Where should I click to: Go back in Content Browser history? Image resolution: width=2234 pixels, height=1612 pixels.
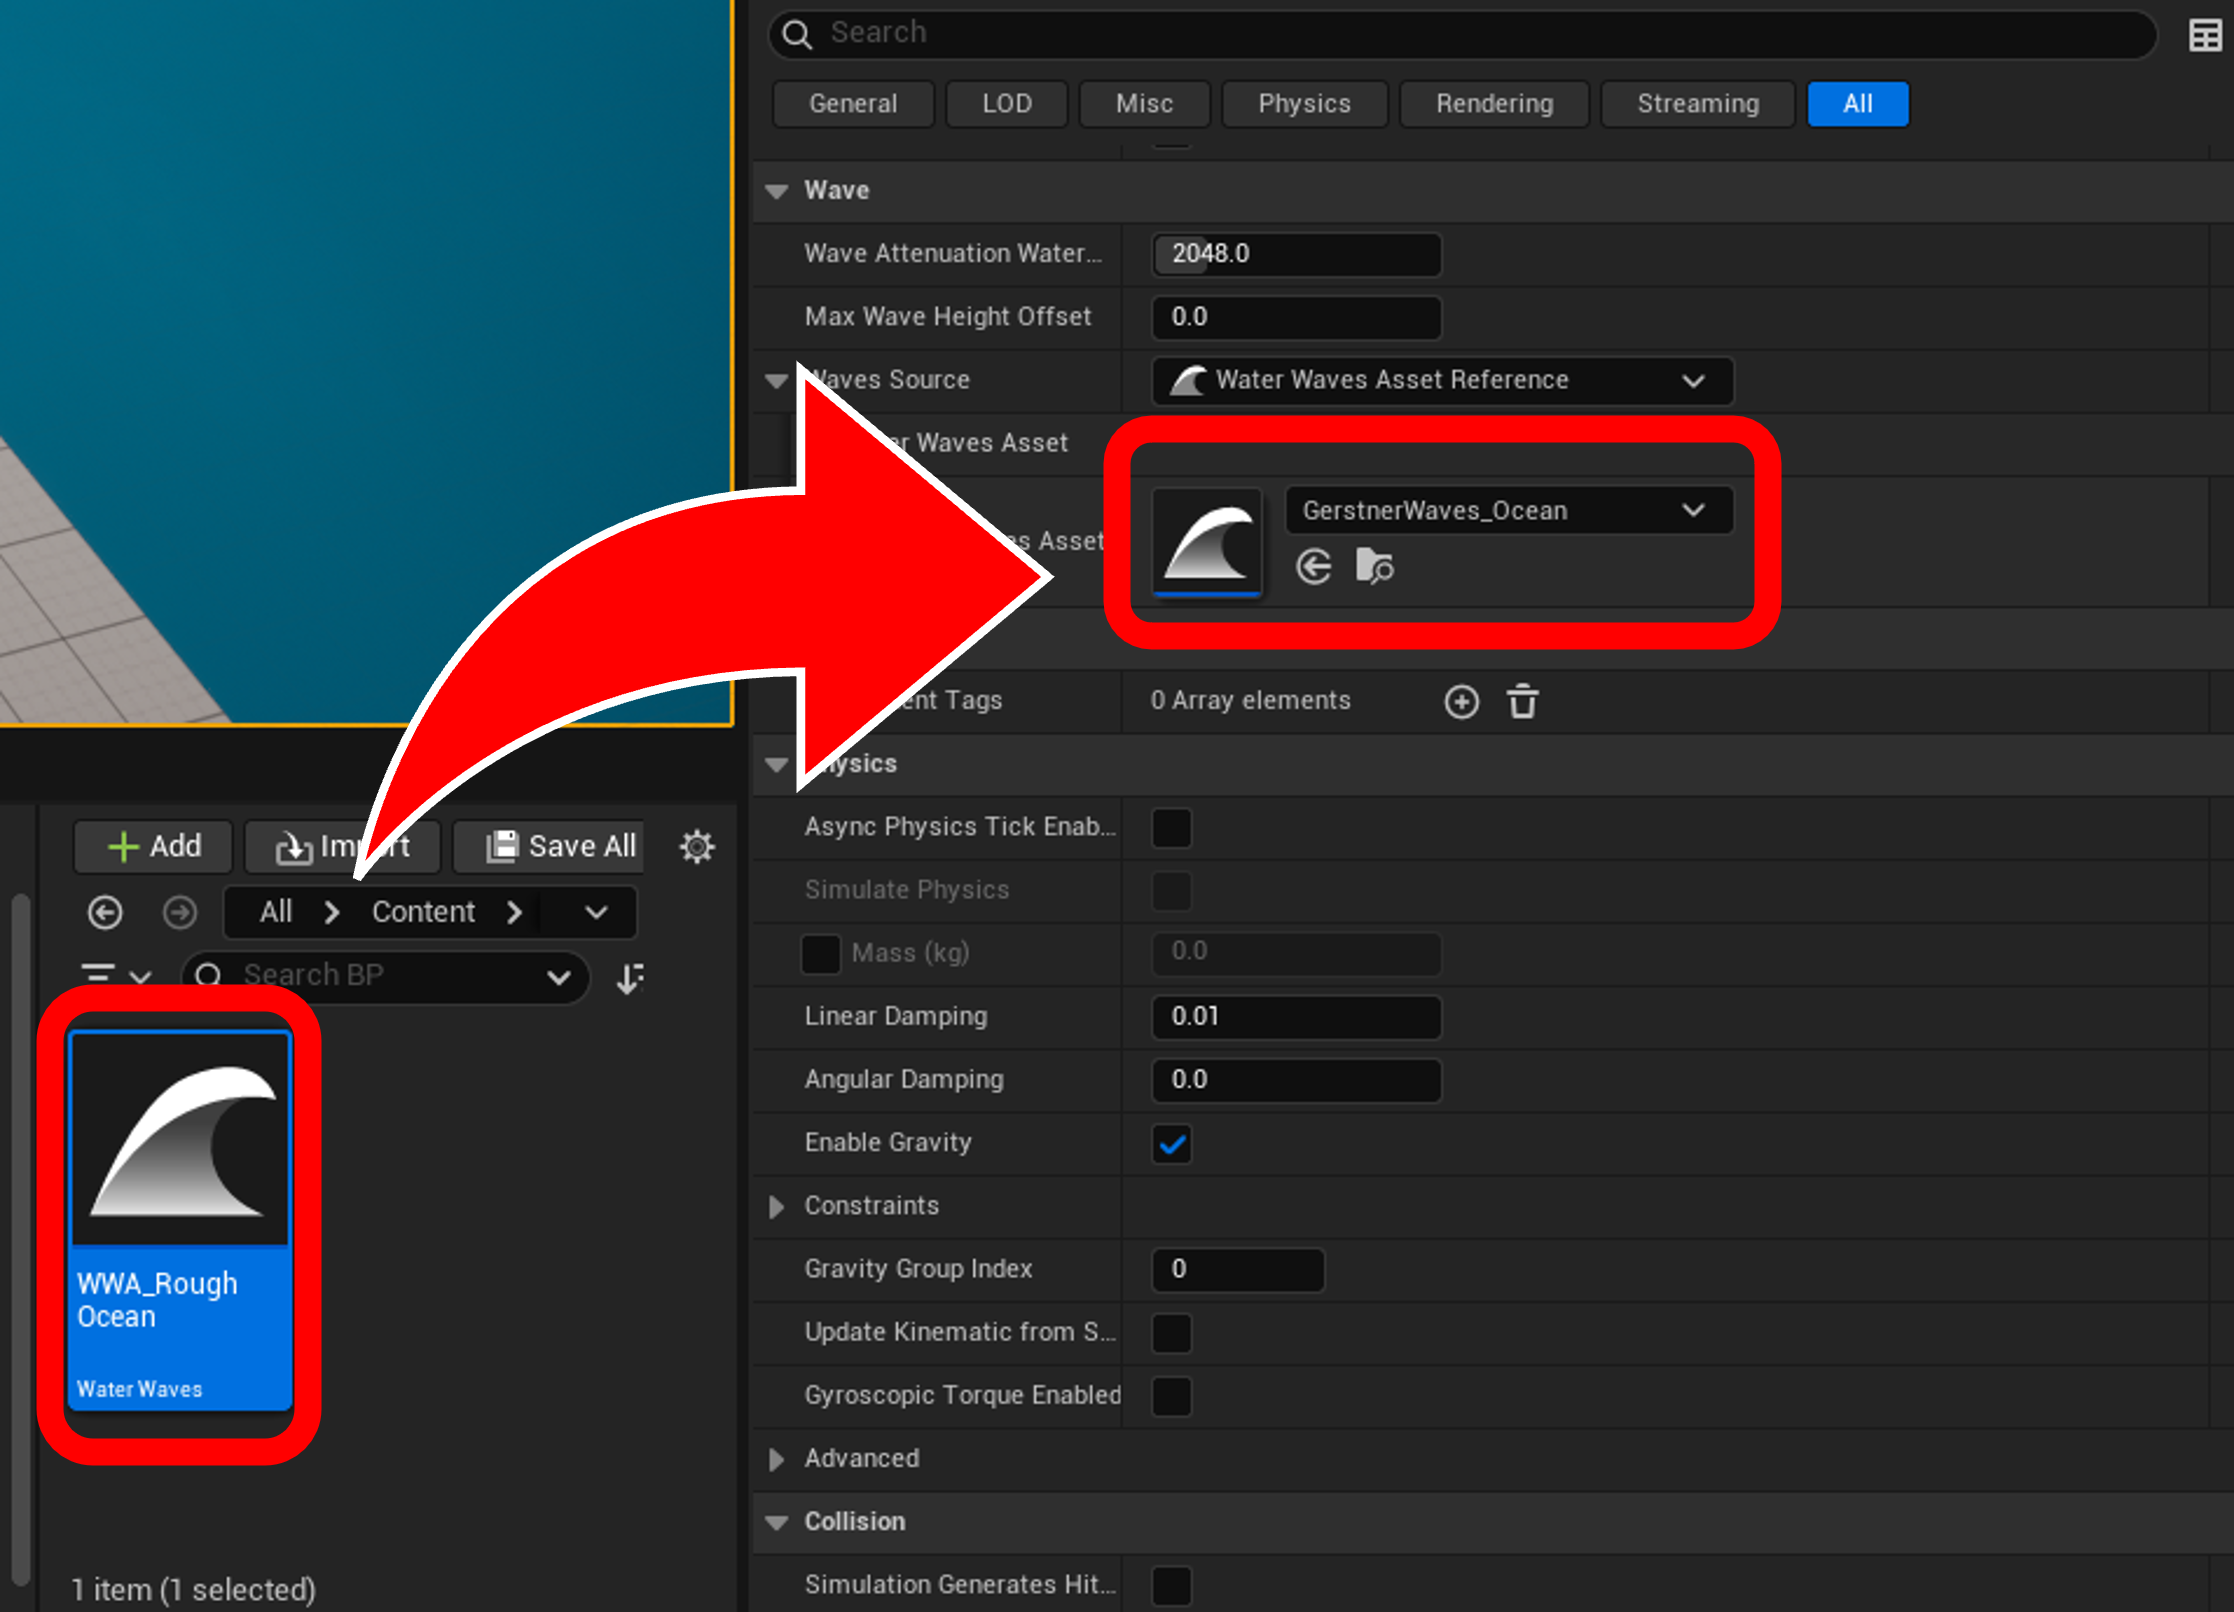[105, 912]
